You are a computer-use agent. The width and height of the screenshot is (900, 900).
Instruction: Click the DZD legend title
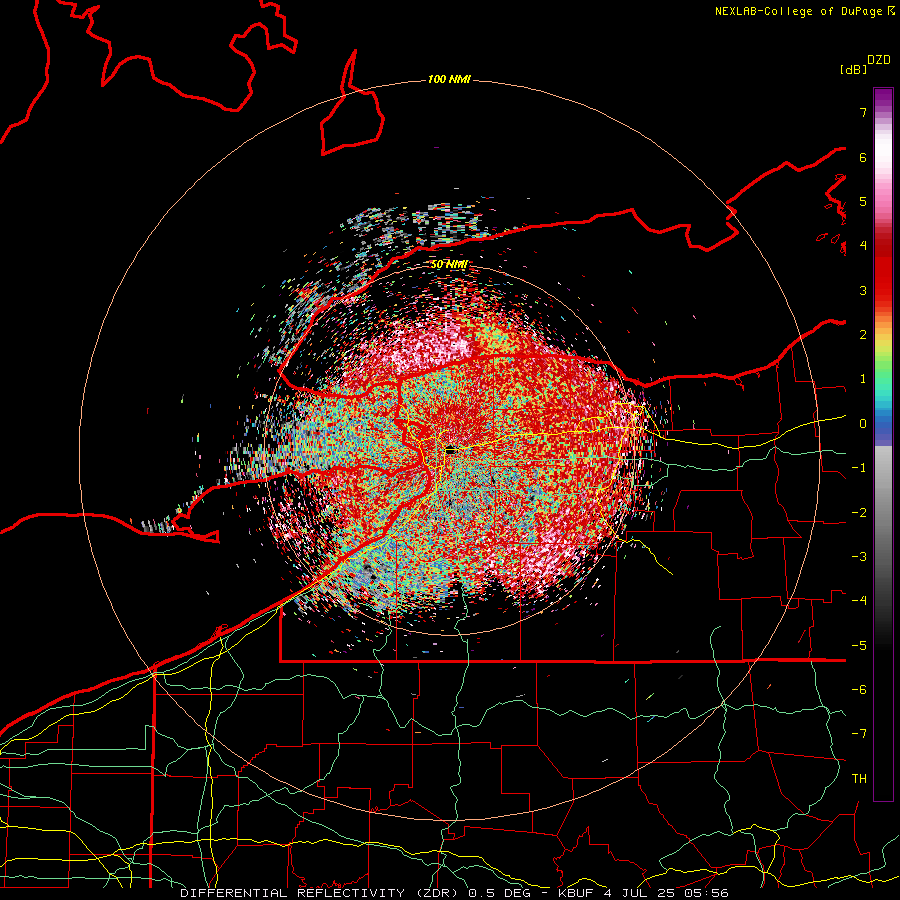pyautogui.click(x=879, y=60)
